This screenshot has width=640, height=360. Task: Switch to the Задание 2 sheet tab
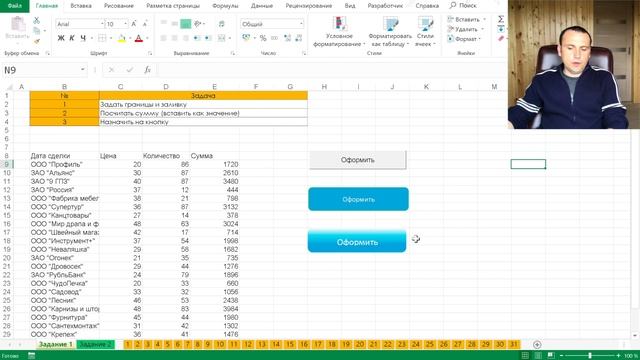95,344
